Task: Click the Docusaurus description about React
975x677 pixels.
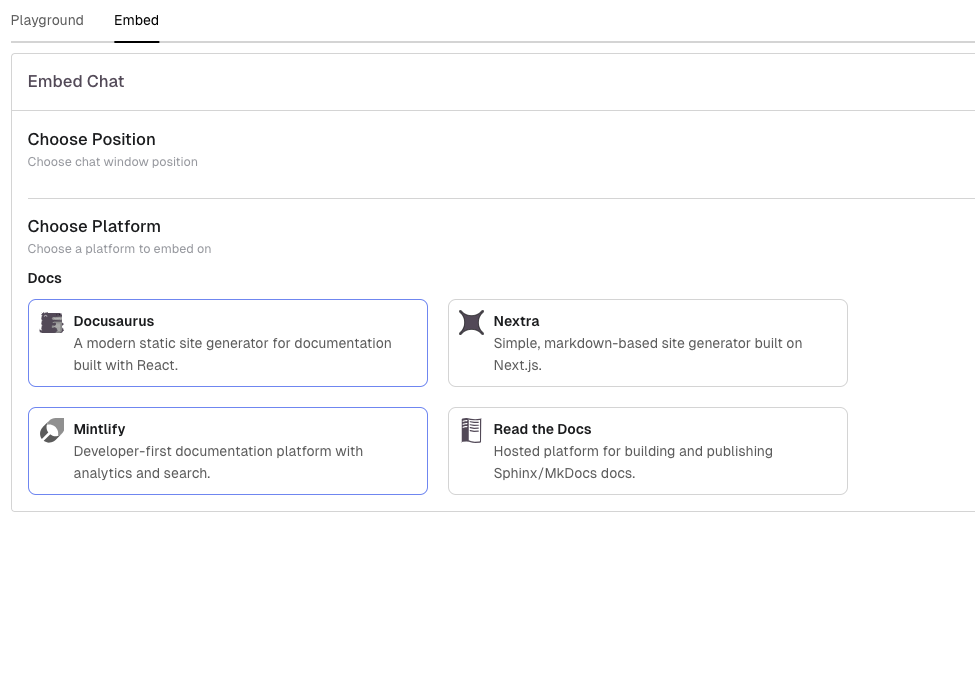Action: [x=232, y=354]
